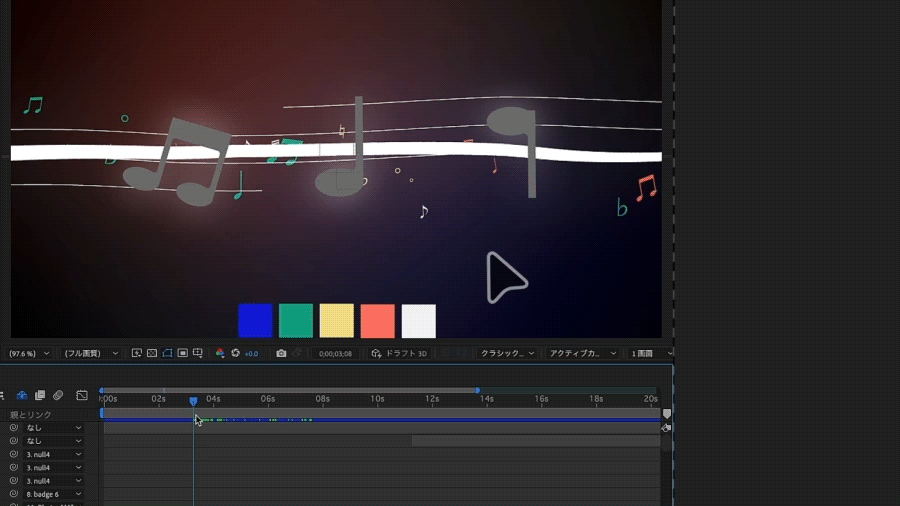Open the show channel color icon
The height and width of the screenshot is (506, 900).
pyautogui.click(x=220, y=353)
